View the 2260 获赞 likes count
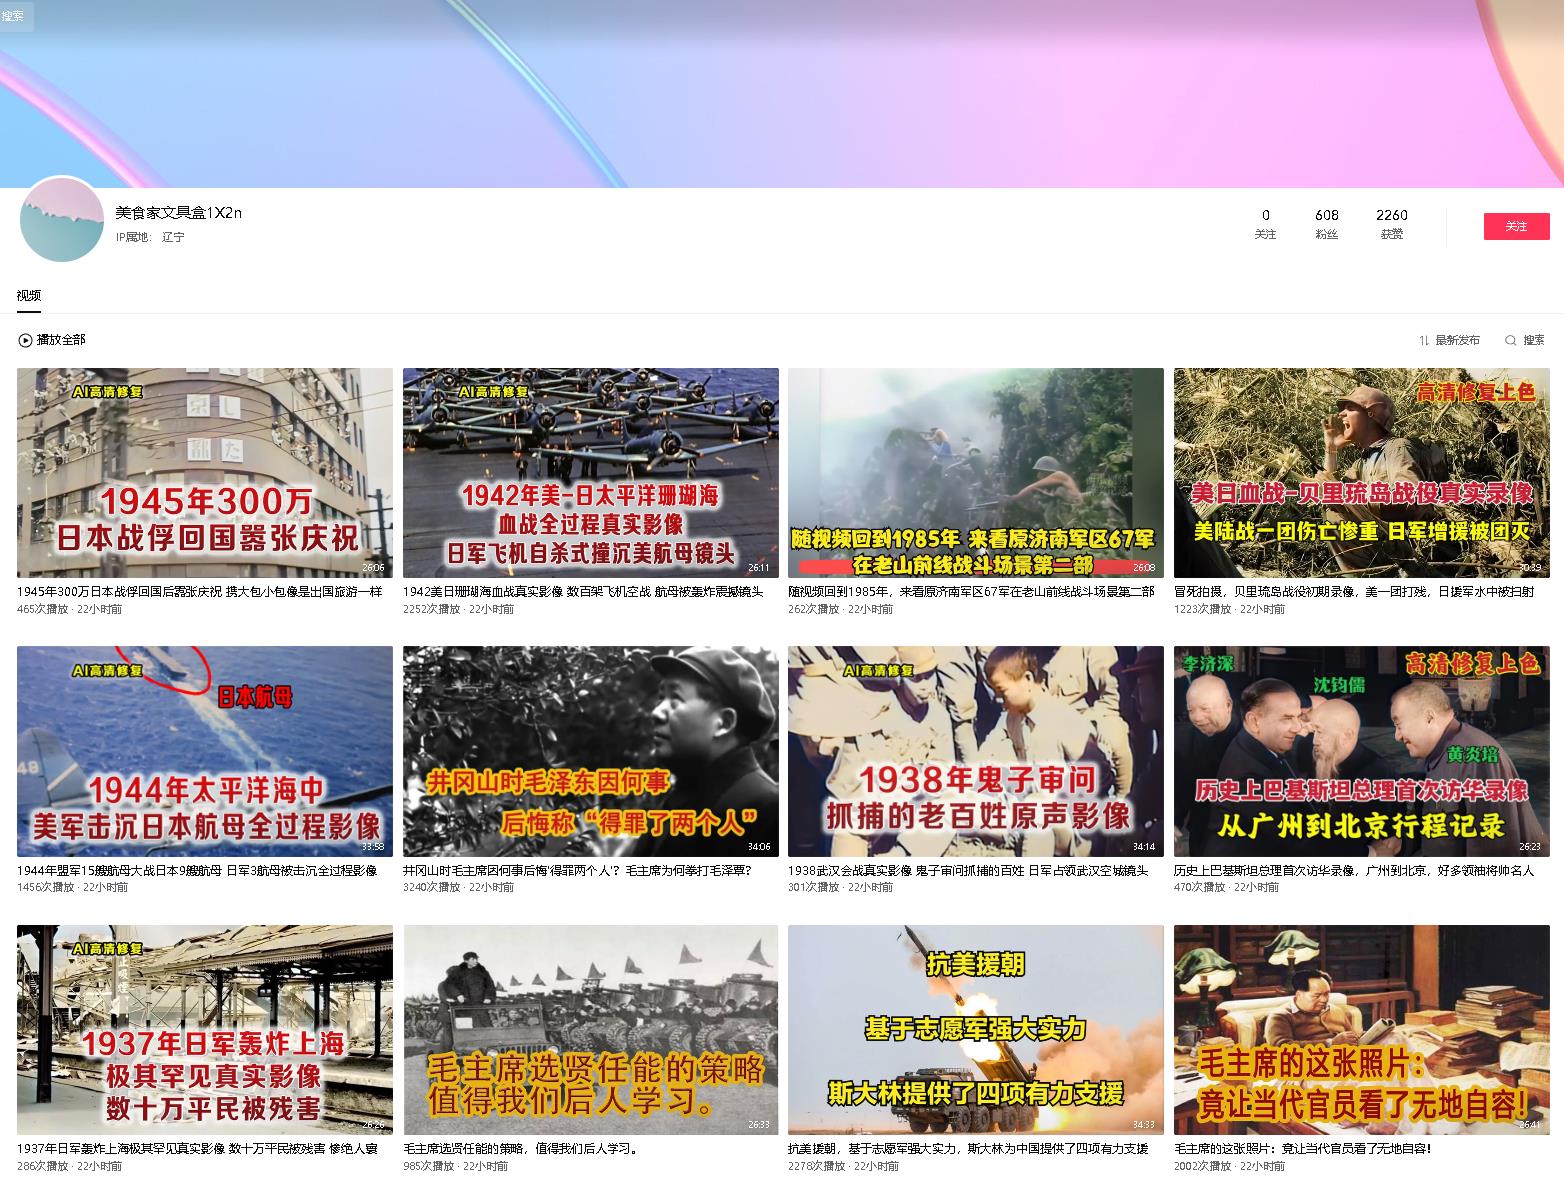 coord(1391,223)
